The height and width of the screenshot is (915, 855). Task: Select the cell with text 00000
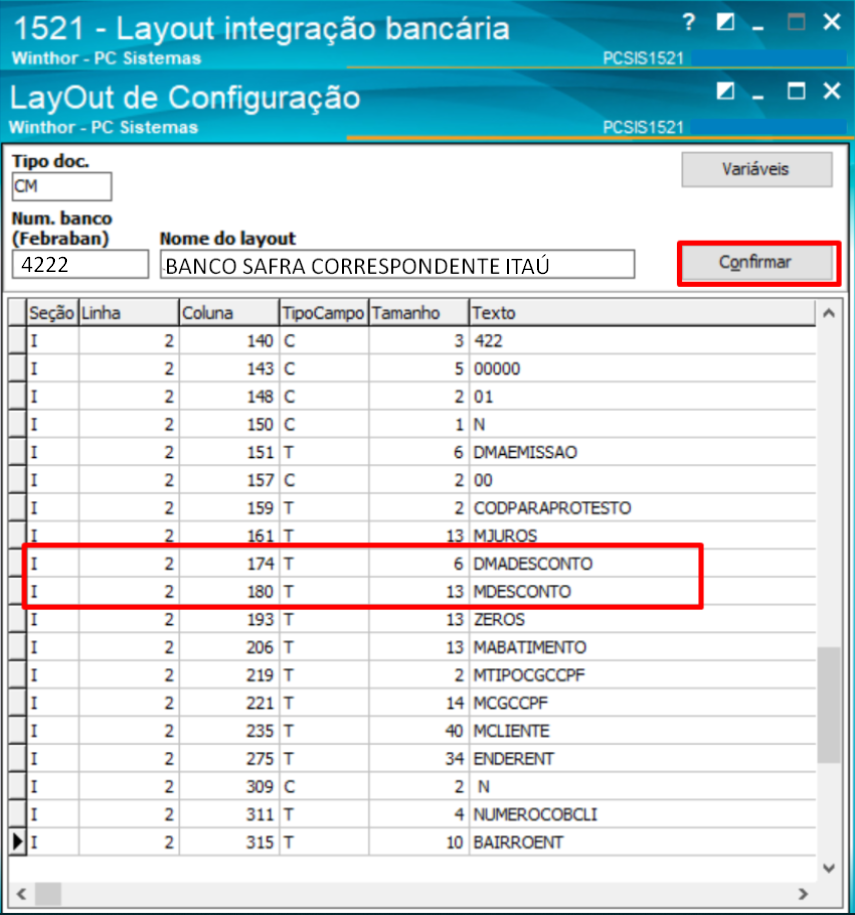(x=642, y=369)
